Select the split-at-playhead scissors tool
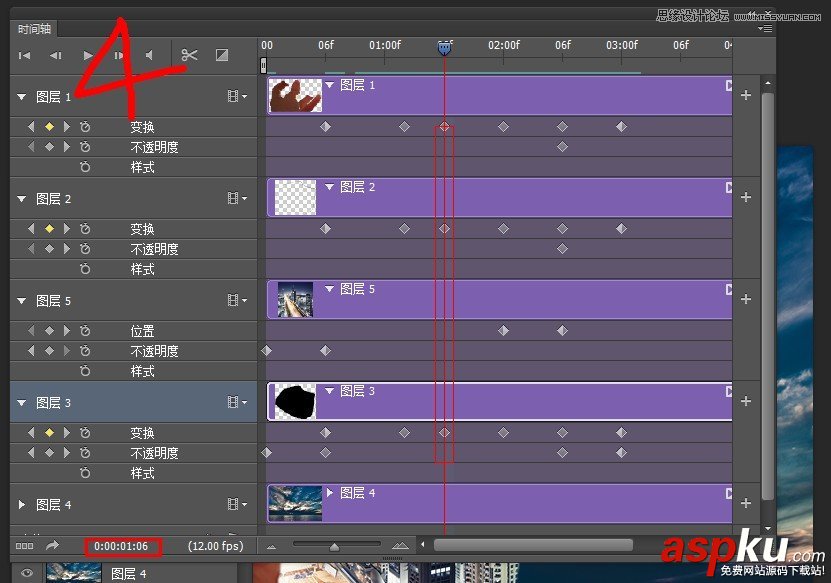This screenshot has height=583, width=831. click(189, 55)
